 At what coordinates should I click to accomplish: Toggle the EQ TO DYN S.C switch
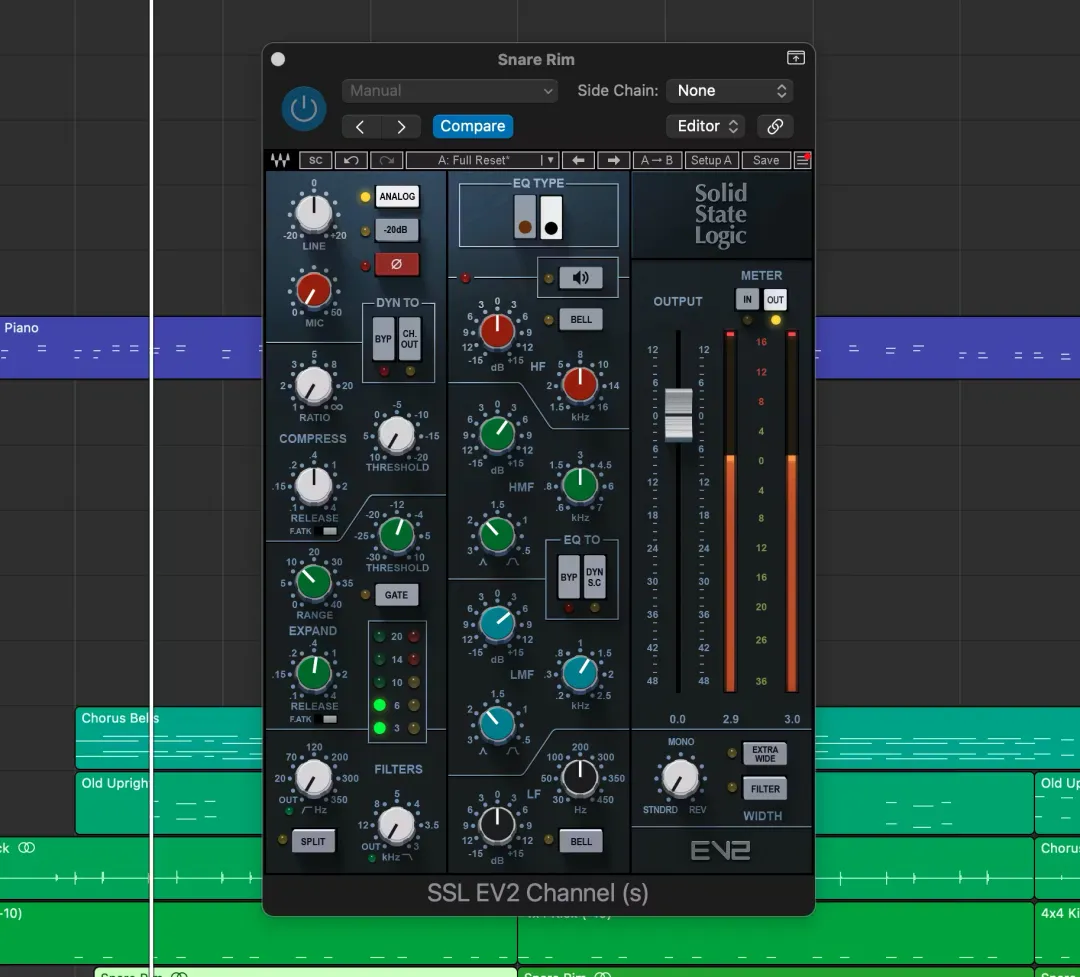coord(594,577)
